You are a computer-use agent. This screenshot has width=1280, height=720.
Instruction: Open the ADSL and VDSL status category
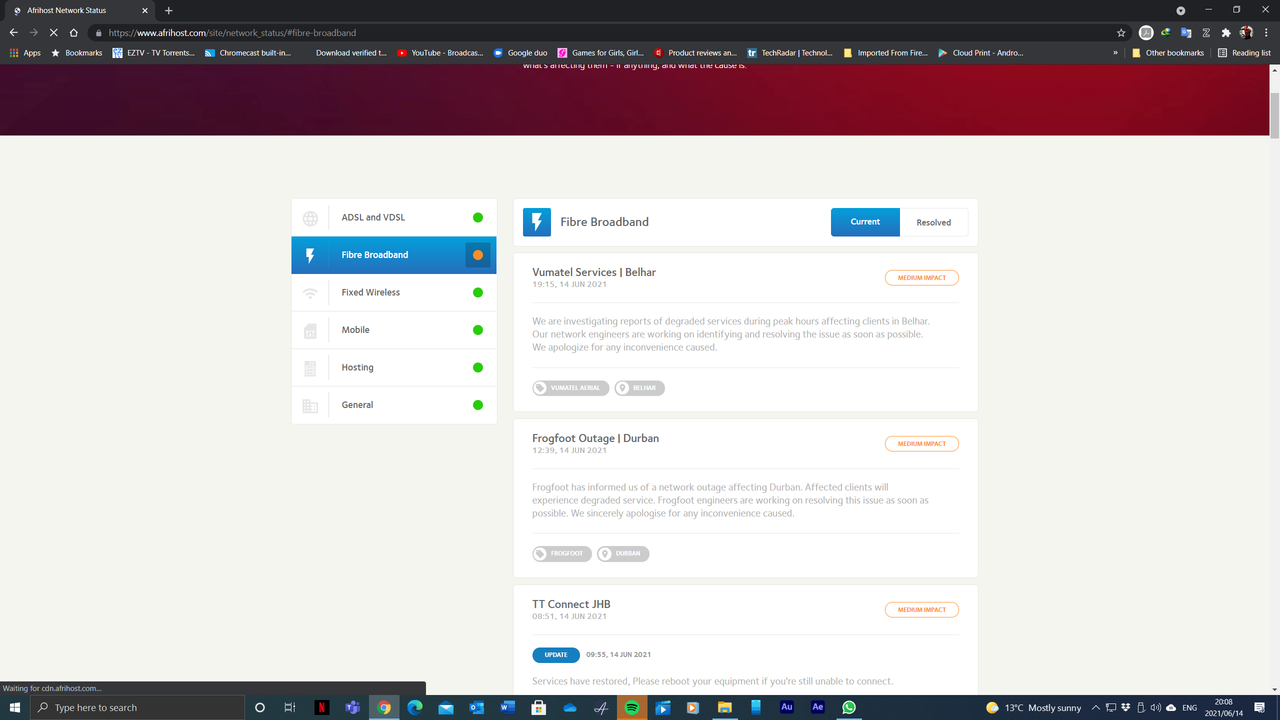394,218
